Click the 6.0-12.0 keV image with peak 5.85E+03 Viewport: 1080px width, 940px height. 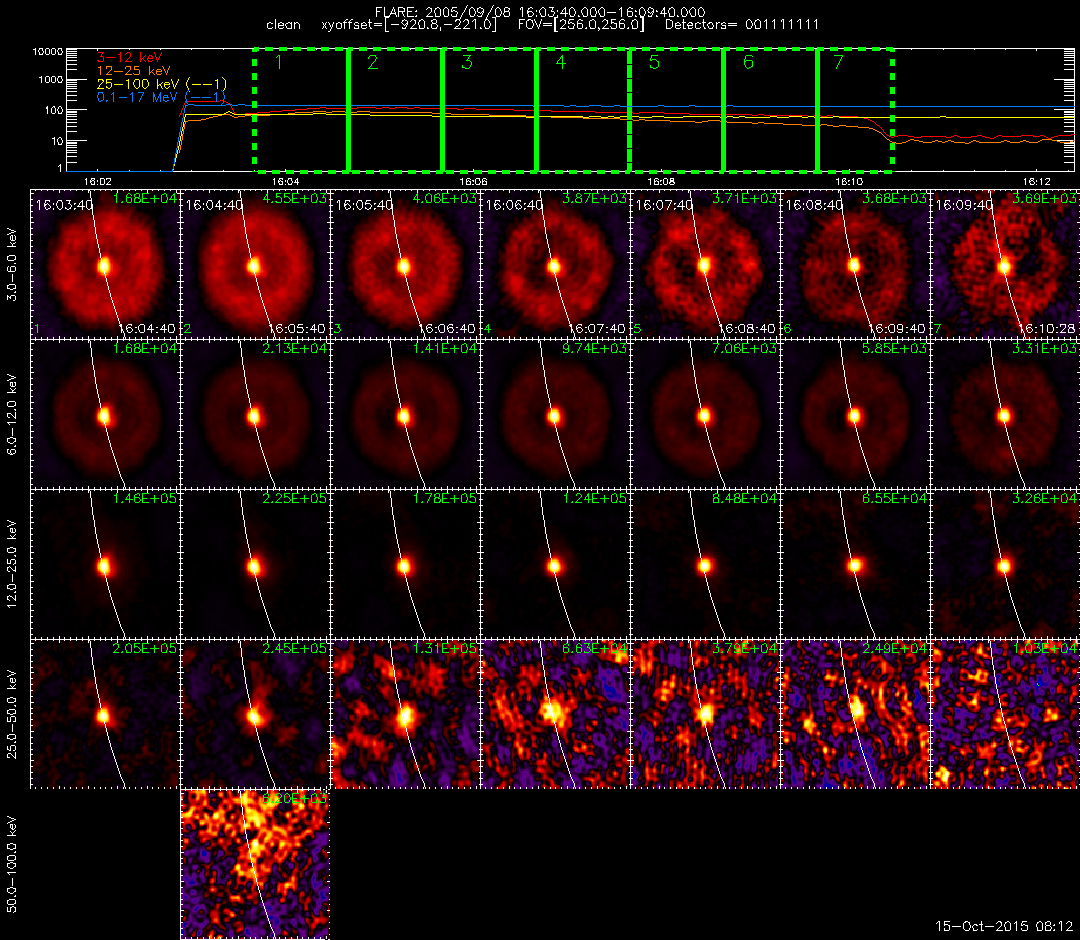(x=855, y=415)
